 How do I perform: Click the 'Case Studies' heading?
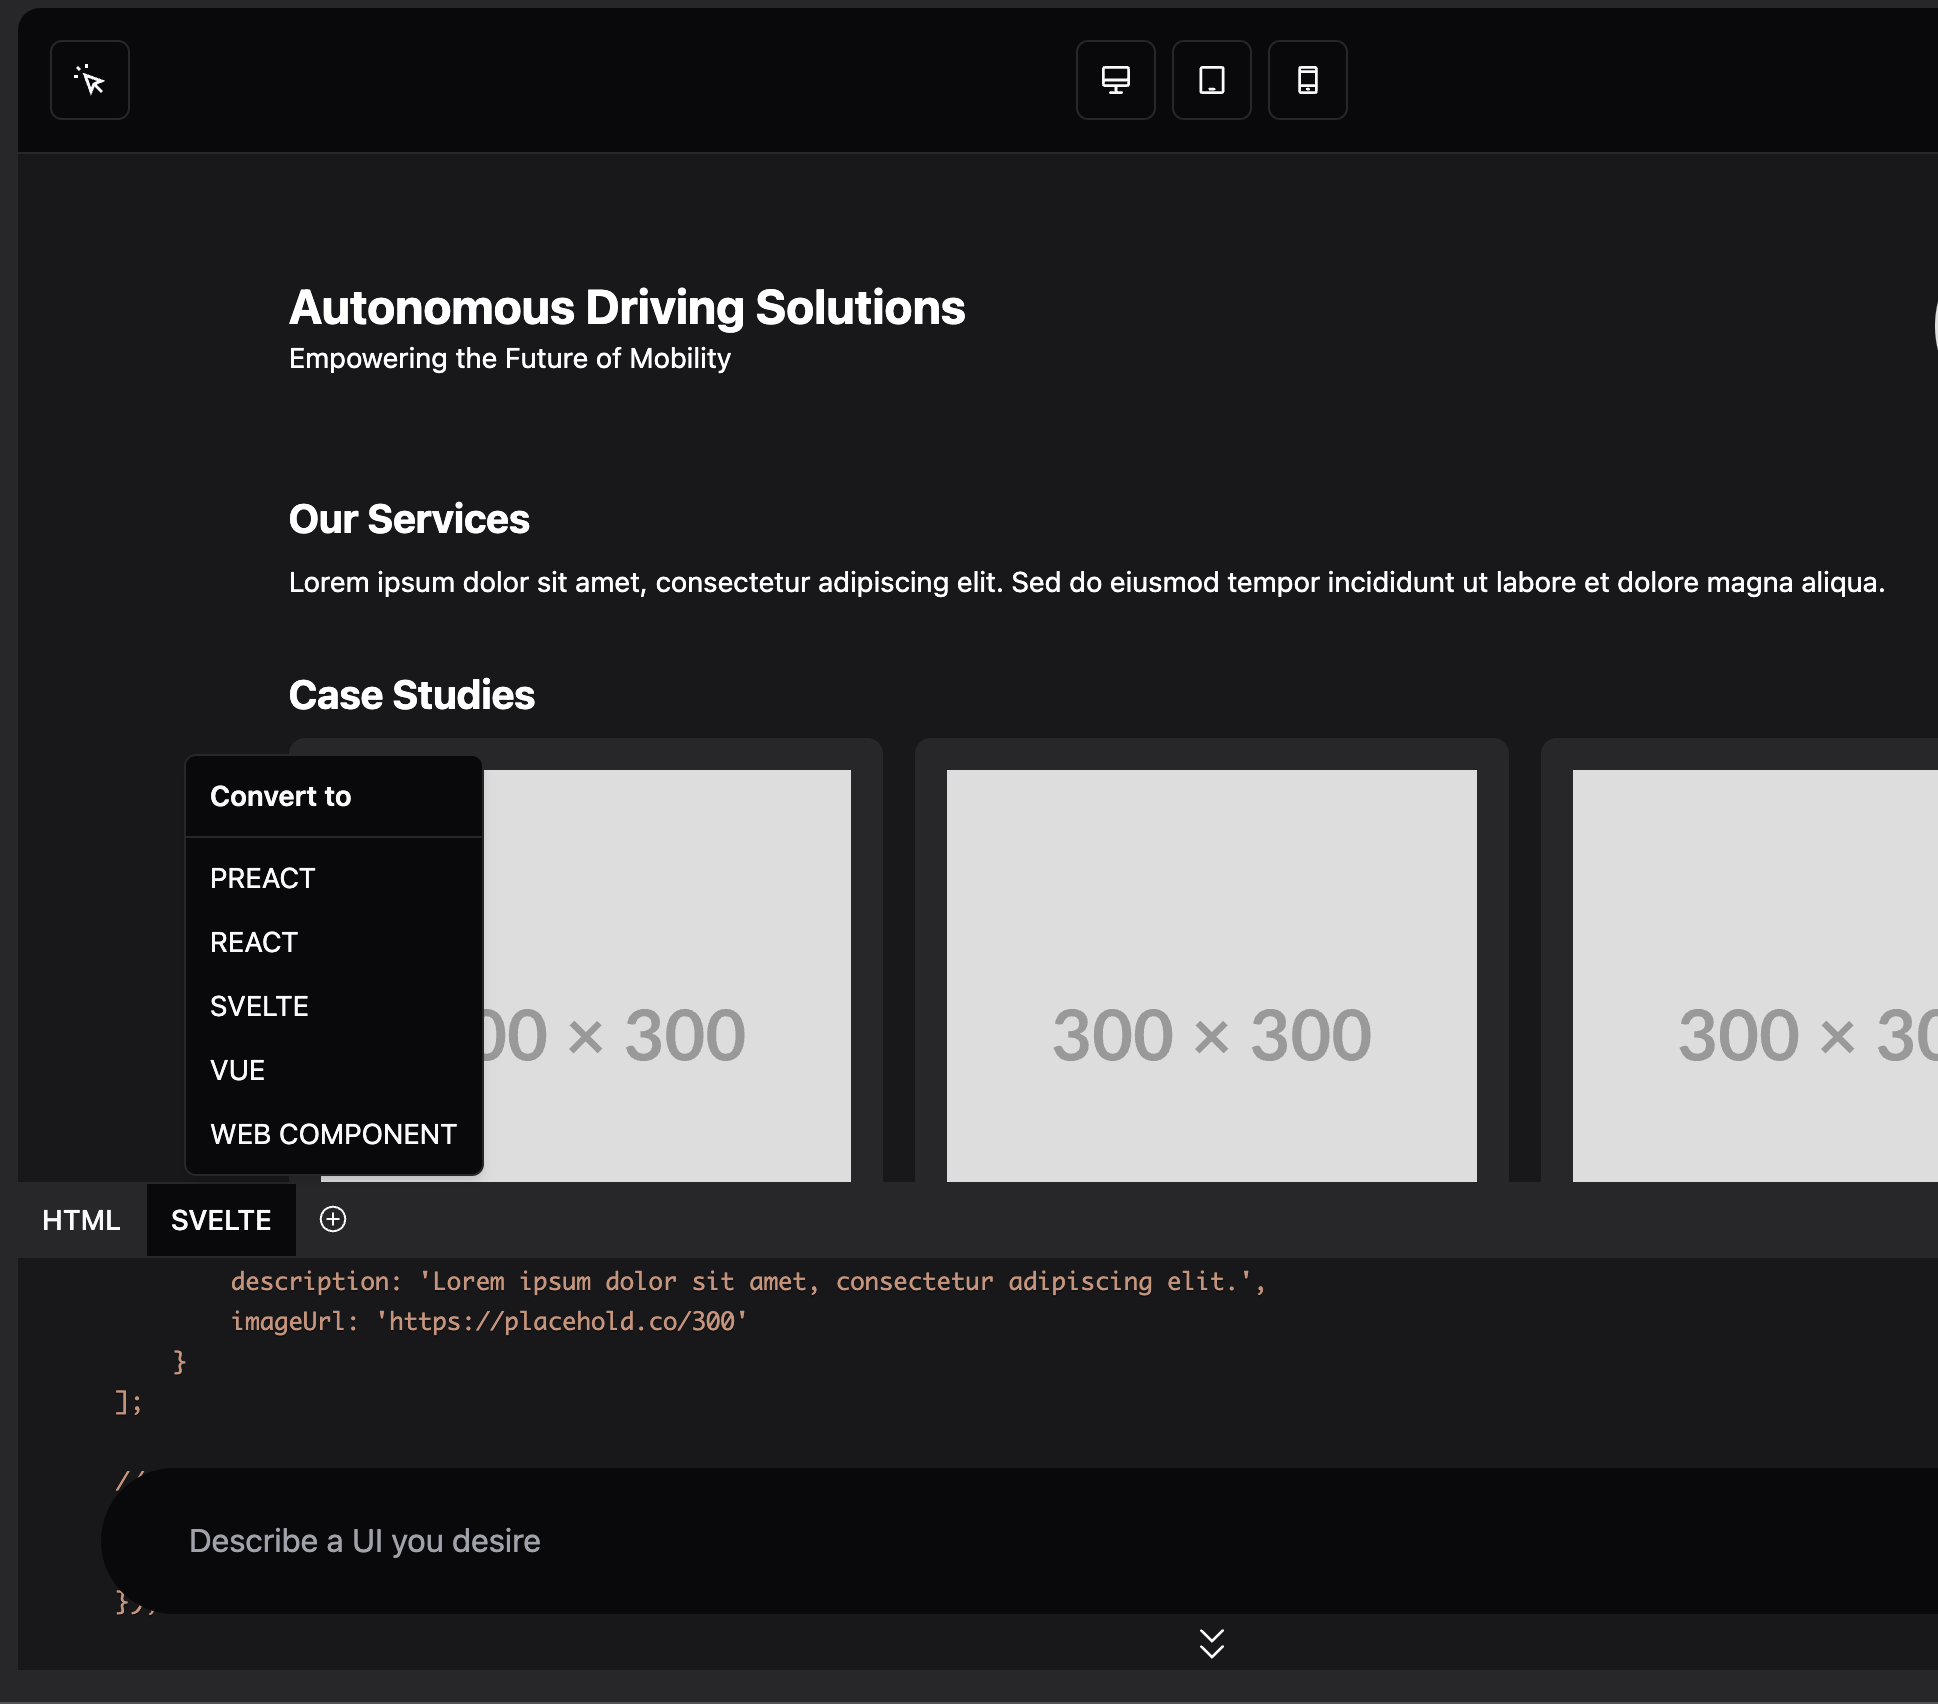point(412,695)
